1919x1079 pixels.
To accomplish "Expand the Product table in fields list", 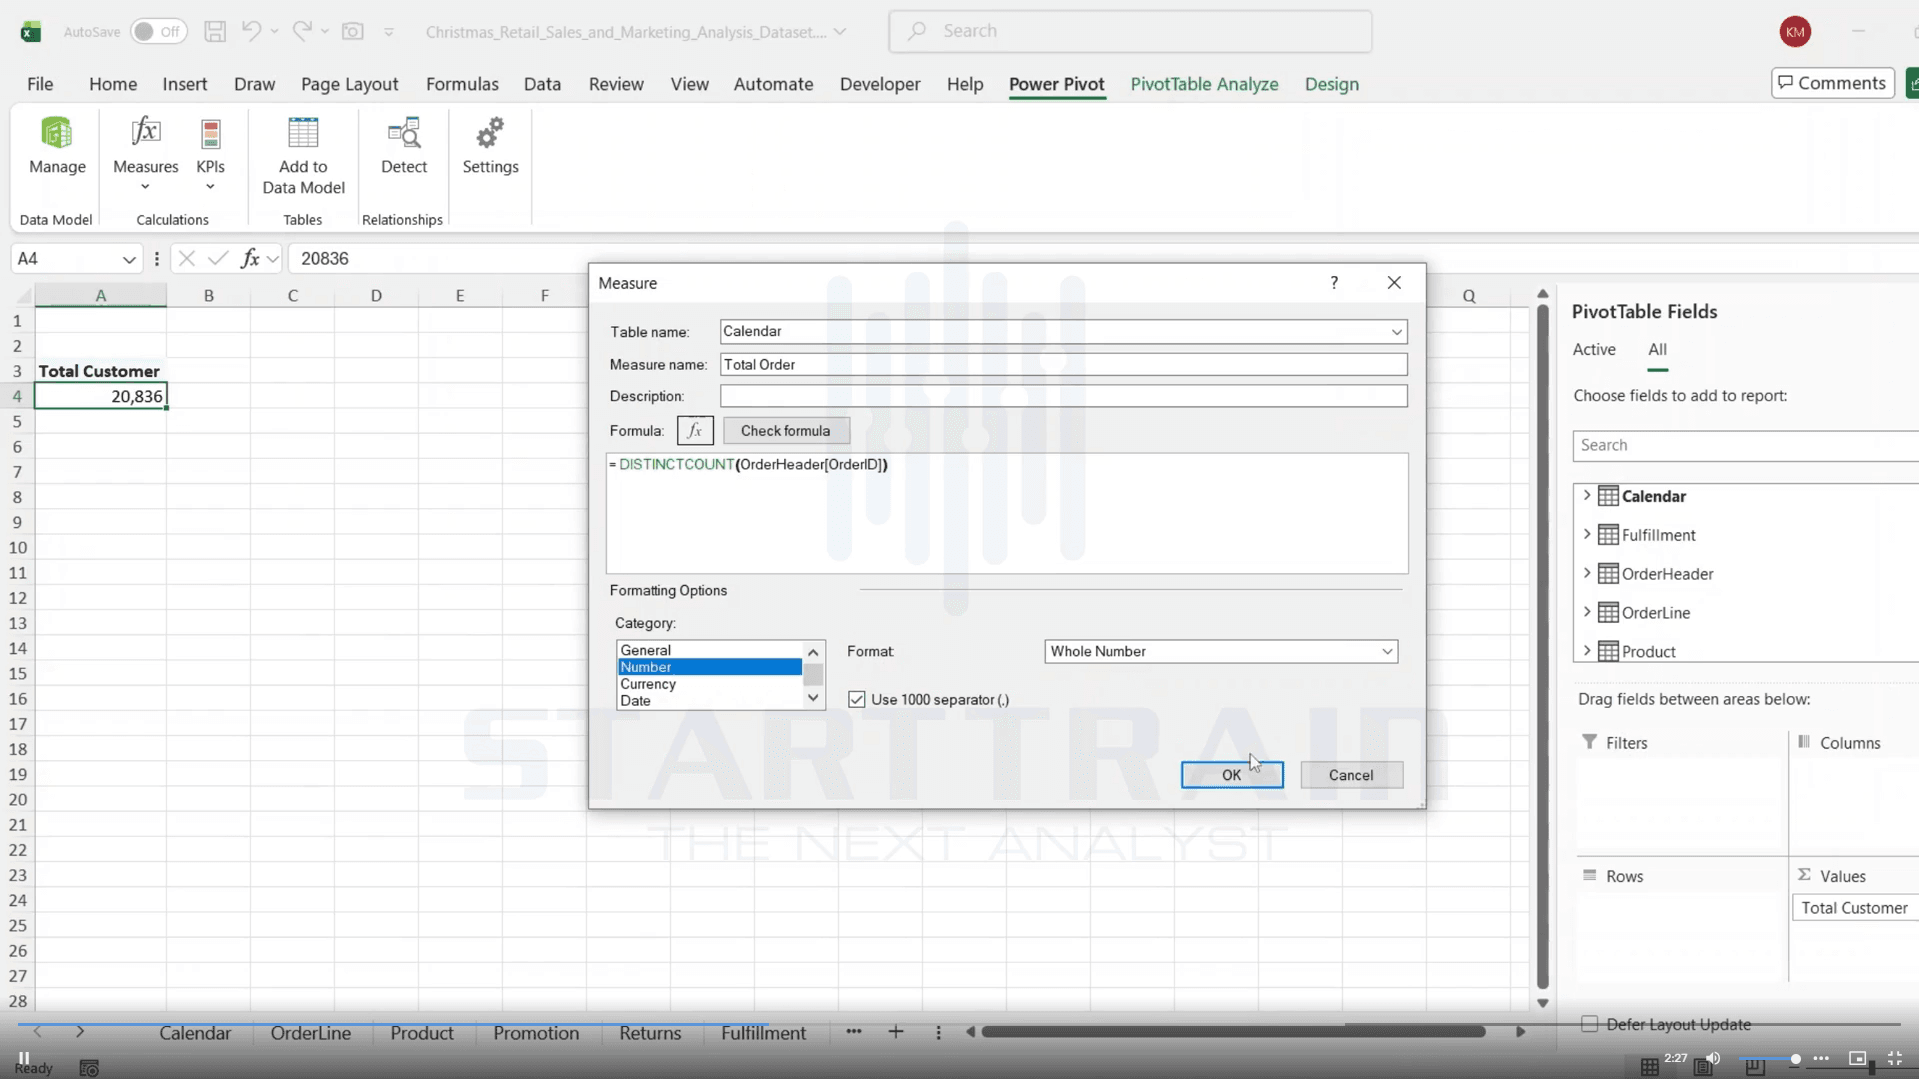I will (x=1586, y=651).
